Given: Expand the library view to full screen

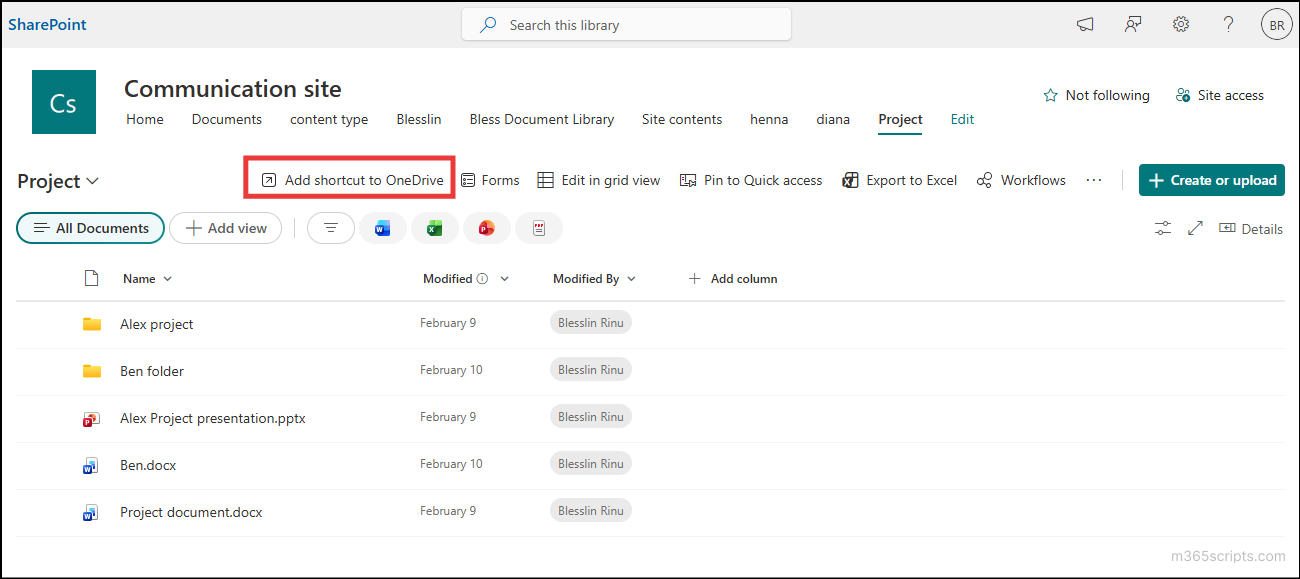Looking at the screenshot, I should click(1195, 228).
